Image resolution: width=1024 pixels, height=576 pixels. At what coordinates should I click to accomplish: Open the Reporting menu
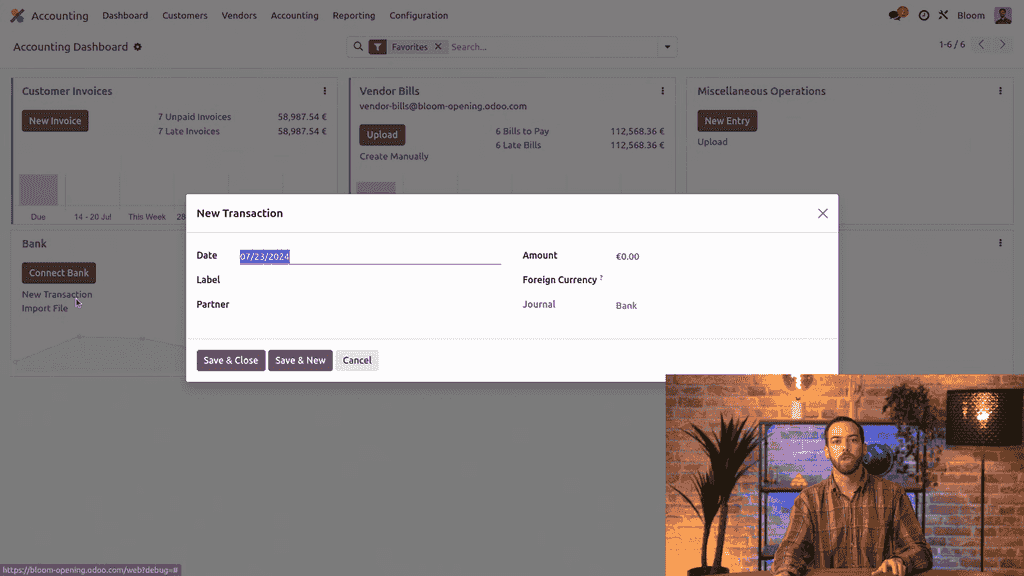tap(354, 15)
